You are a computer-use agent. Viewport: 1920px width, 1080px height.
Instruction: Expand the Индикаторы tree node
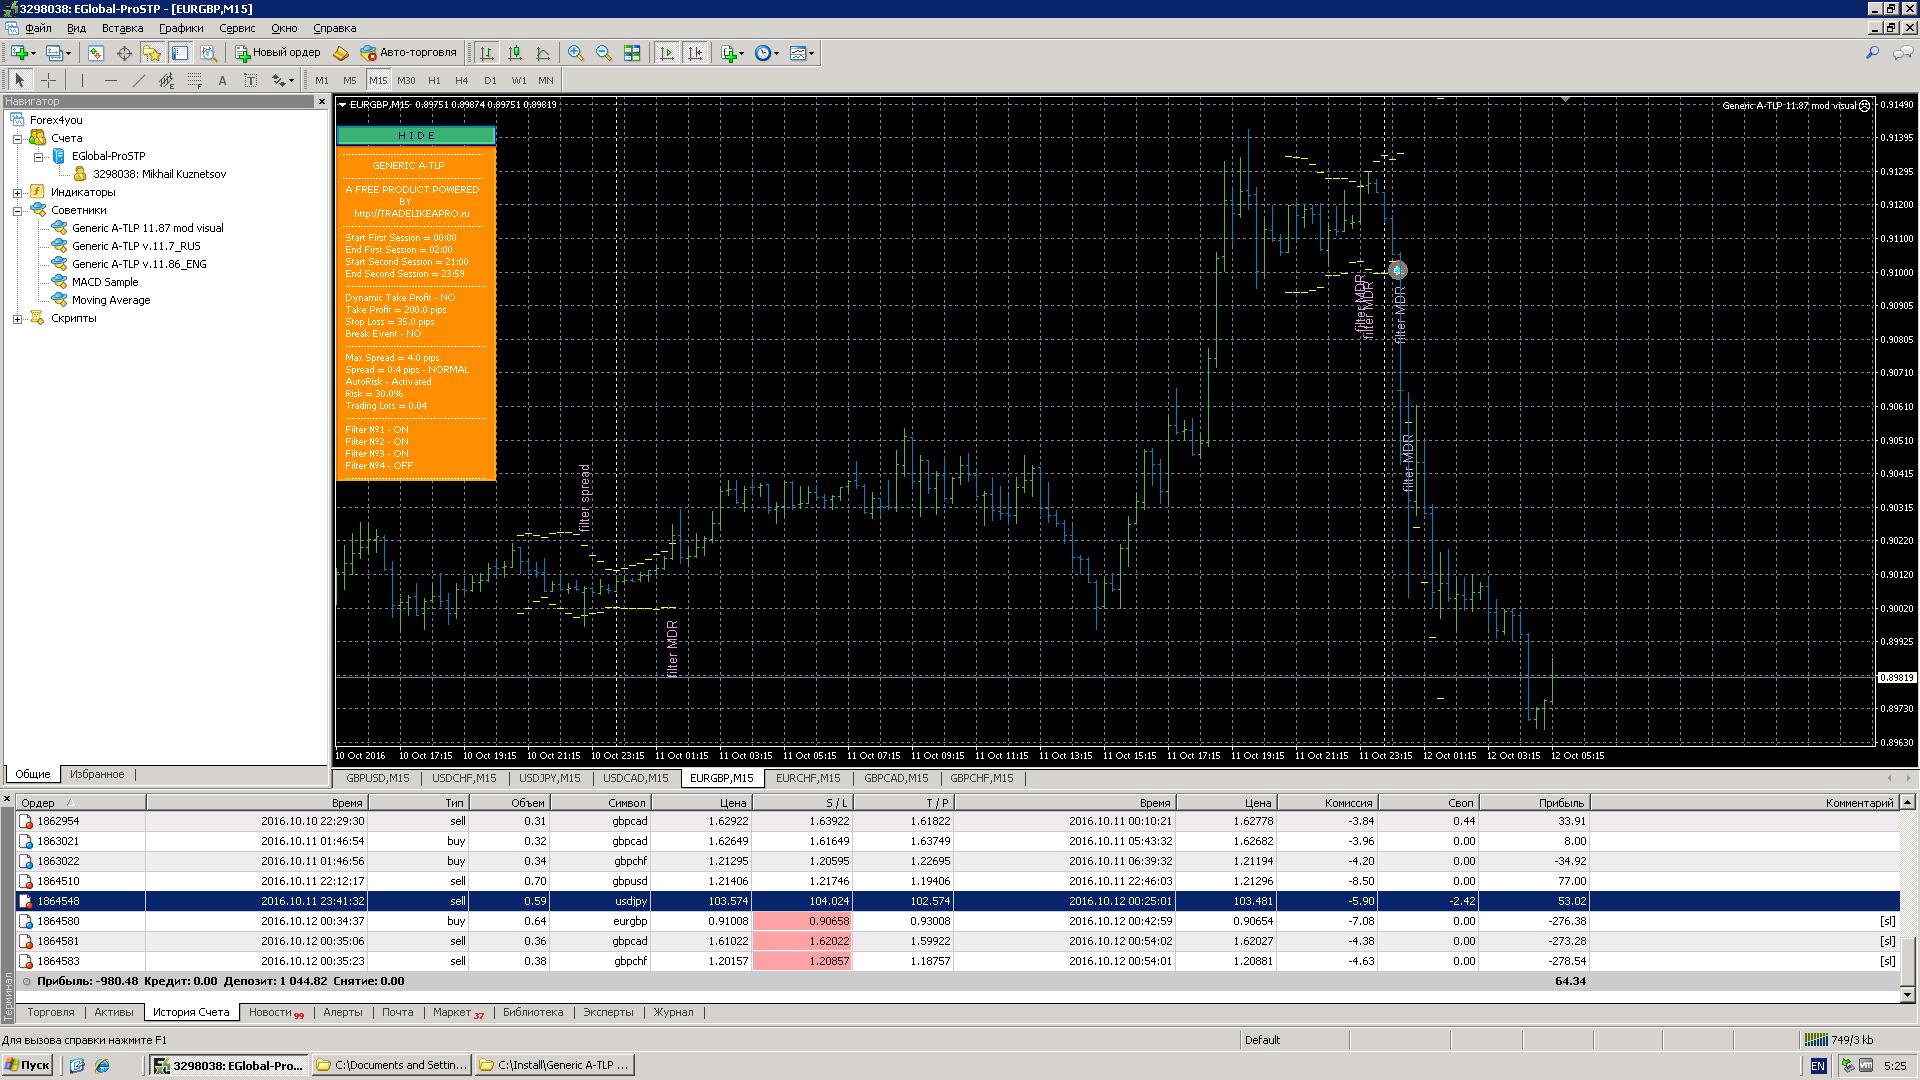click(17, 193)
